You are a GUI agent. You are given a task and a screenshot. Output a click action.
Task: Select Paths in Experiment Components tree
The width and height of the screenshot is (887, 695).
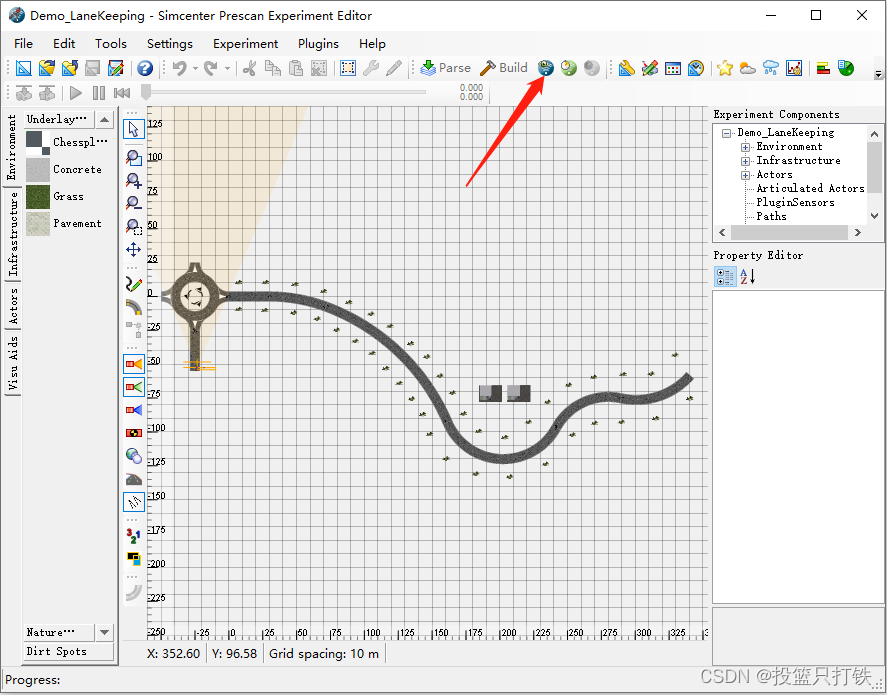(771, 217)
